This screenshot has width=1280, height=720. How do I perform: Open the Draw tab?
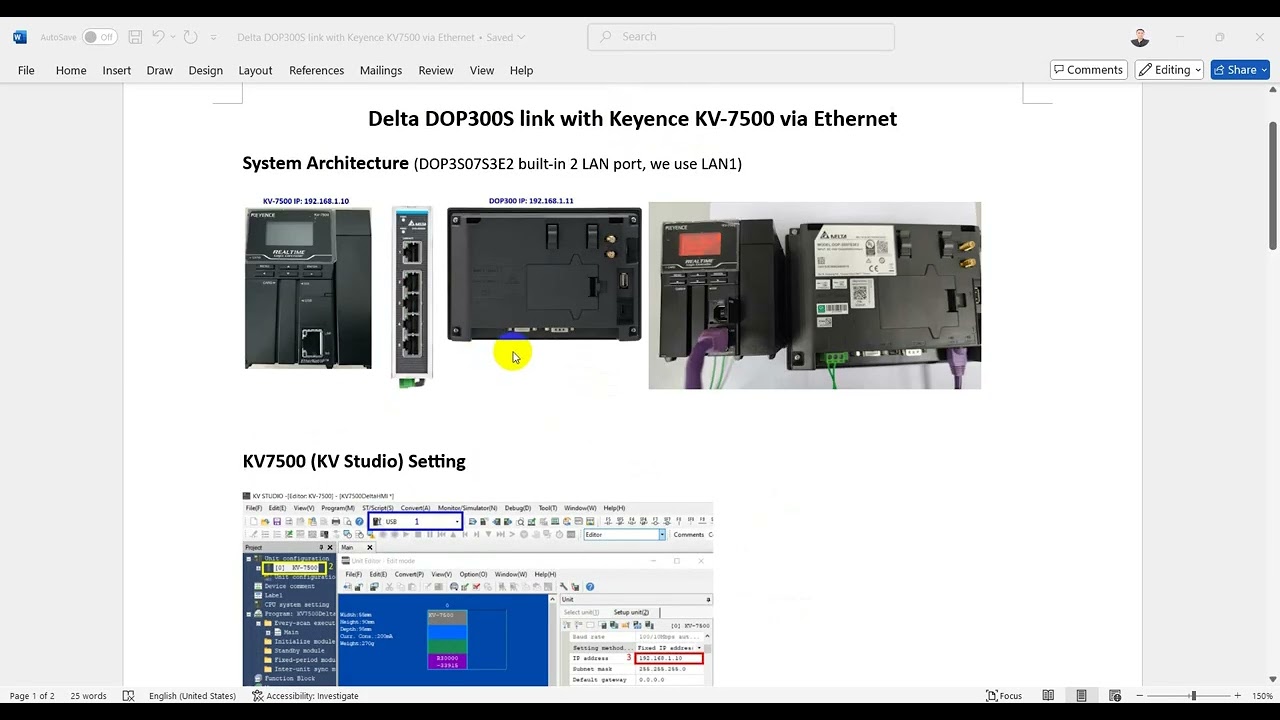[x=159, y=70]
